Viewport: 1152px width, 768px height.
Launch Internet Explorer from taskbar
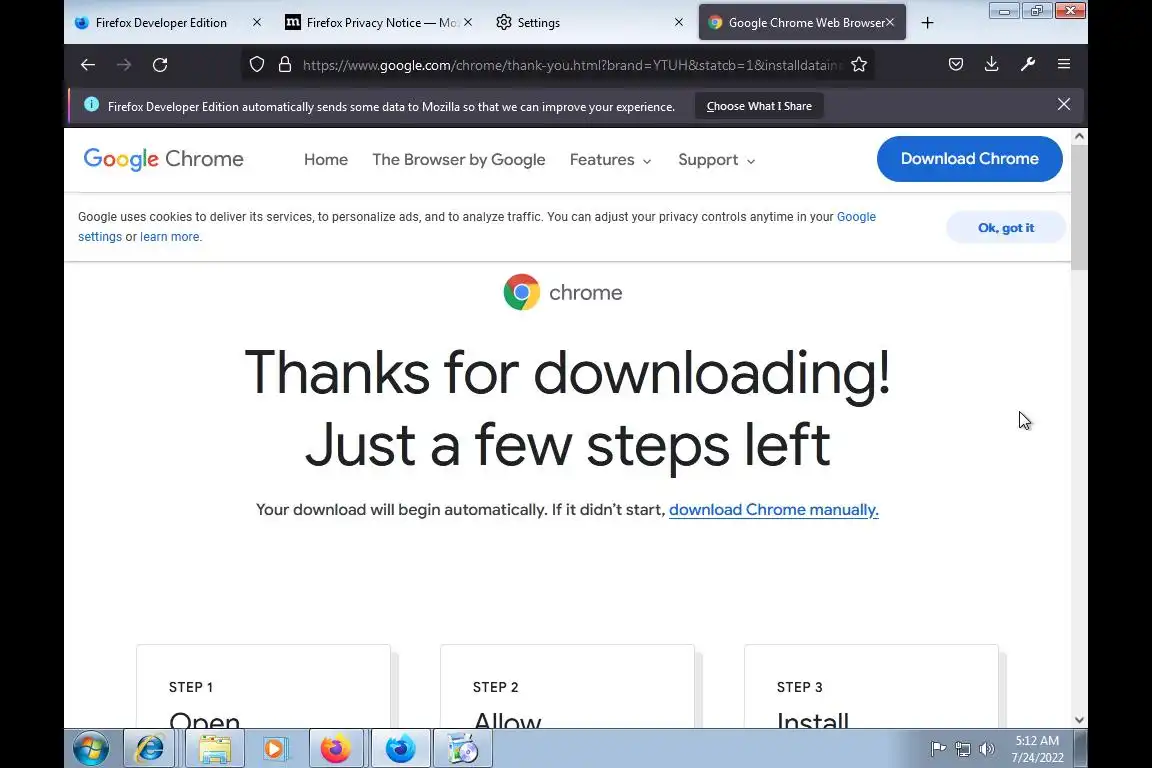(149, 749)
